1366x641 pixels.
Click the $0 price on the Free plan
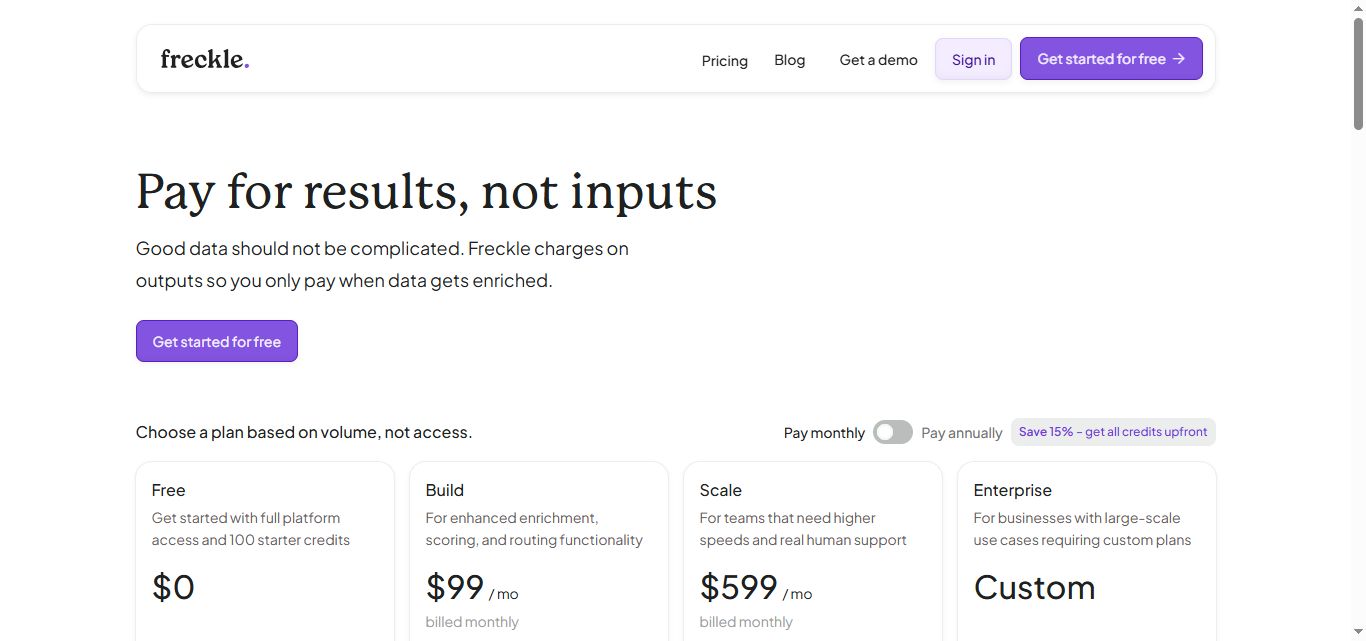[172, 587]
